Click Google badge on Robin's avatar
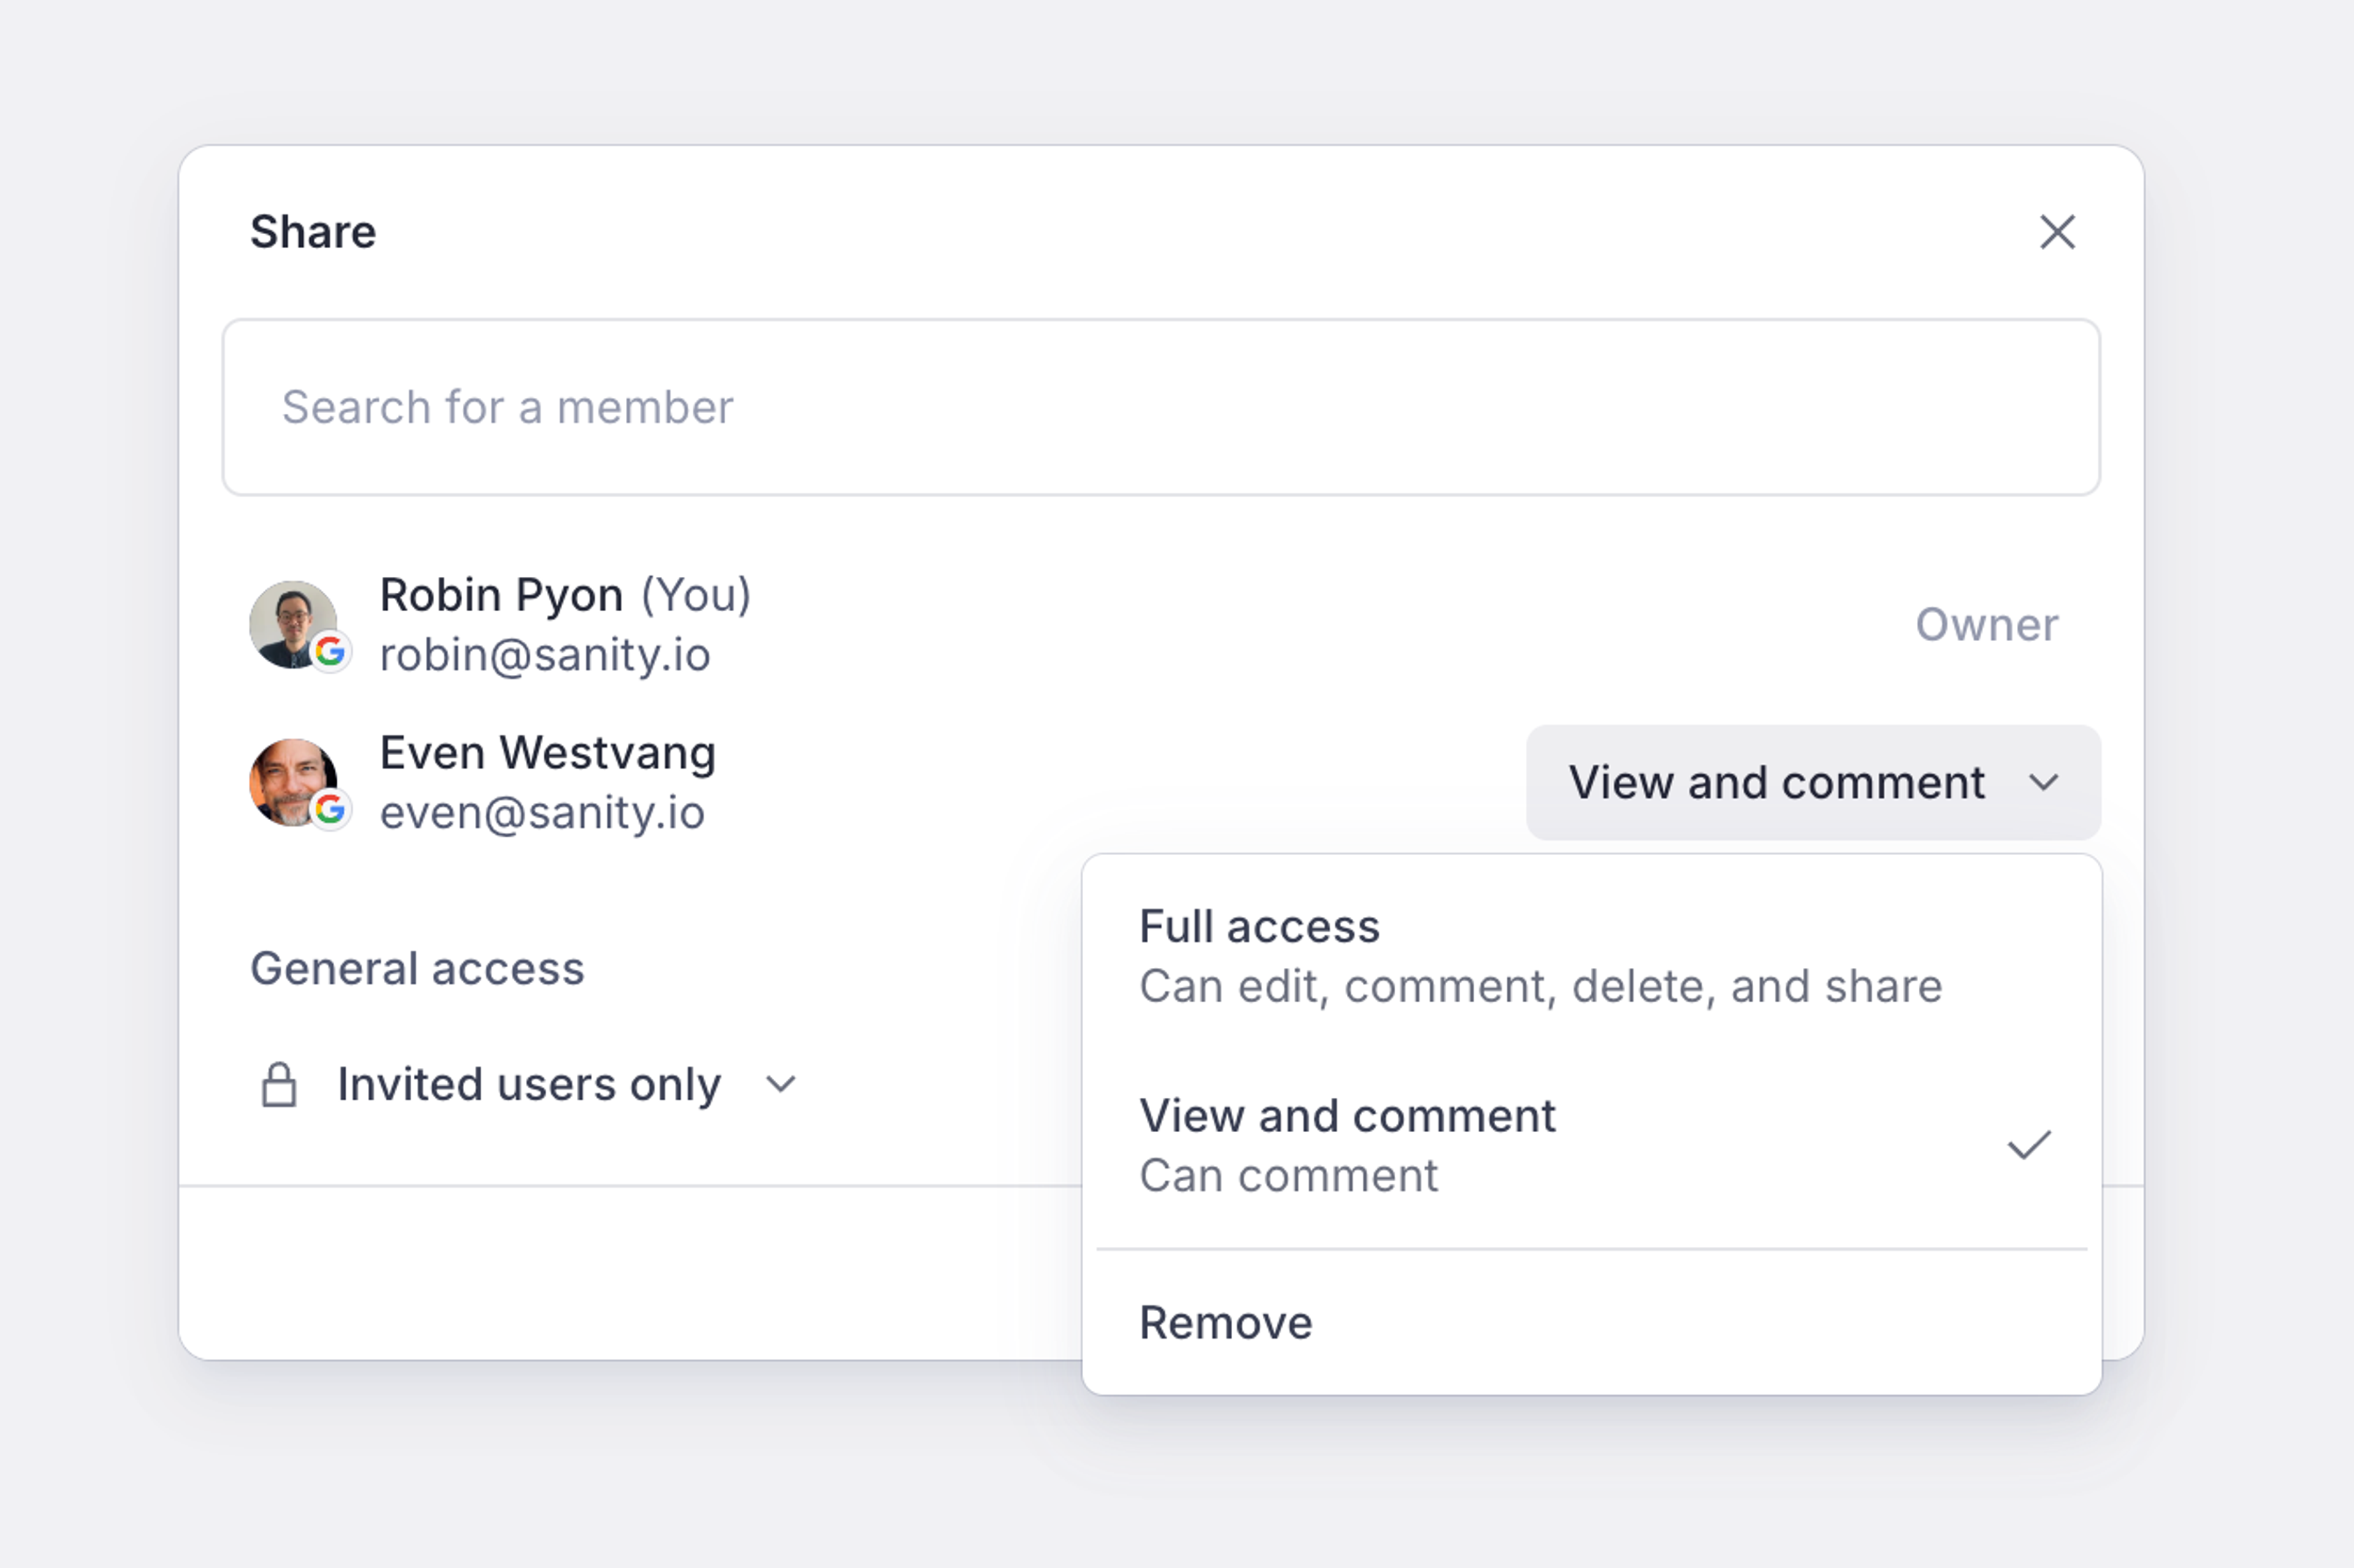Screen dimensions: 2354x1568 click(330, 652)
